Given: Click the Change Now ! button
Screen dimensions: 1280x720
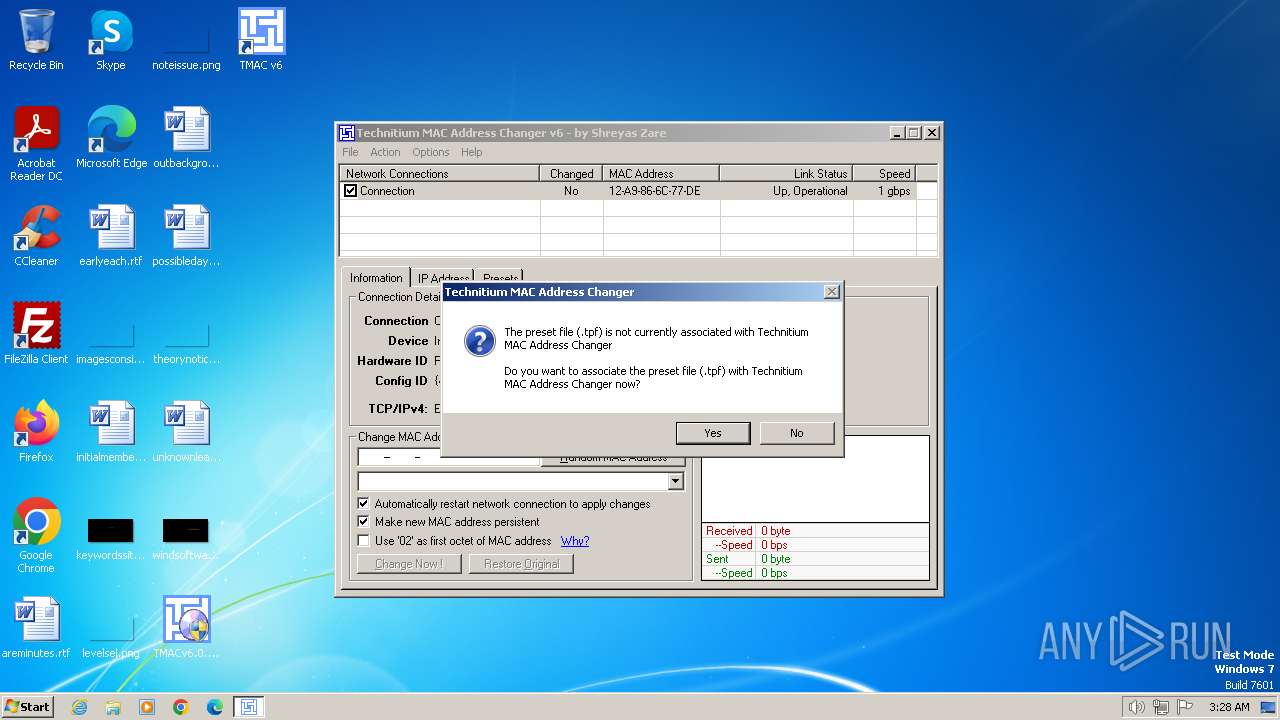Looking at the screenshot, I should 409,564.
